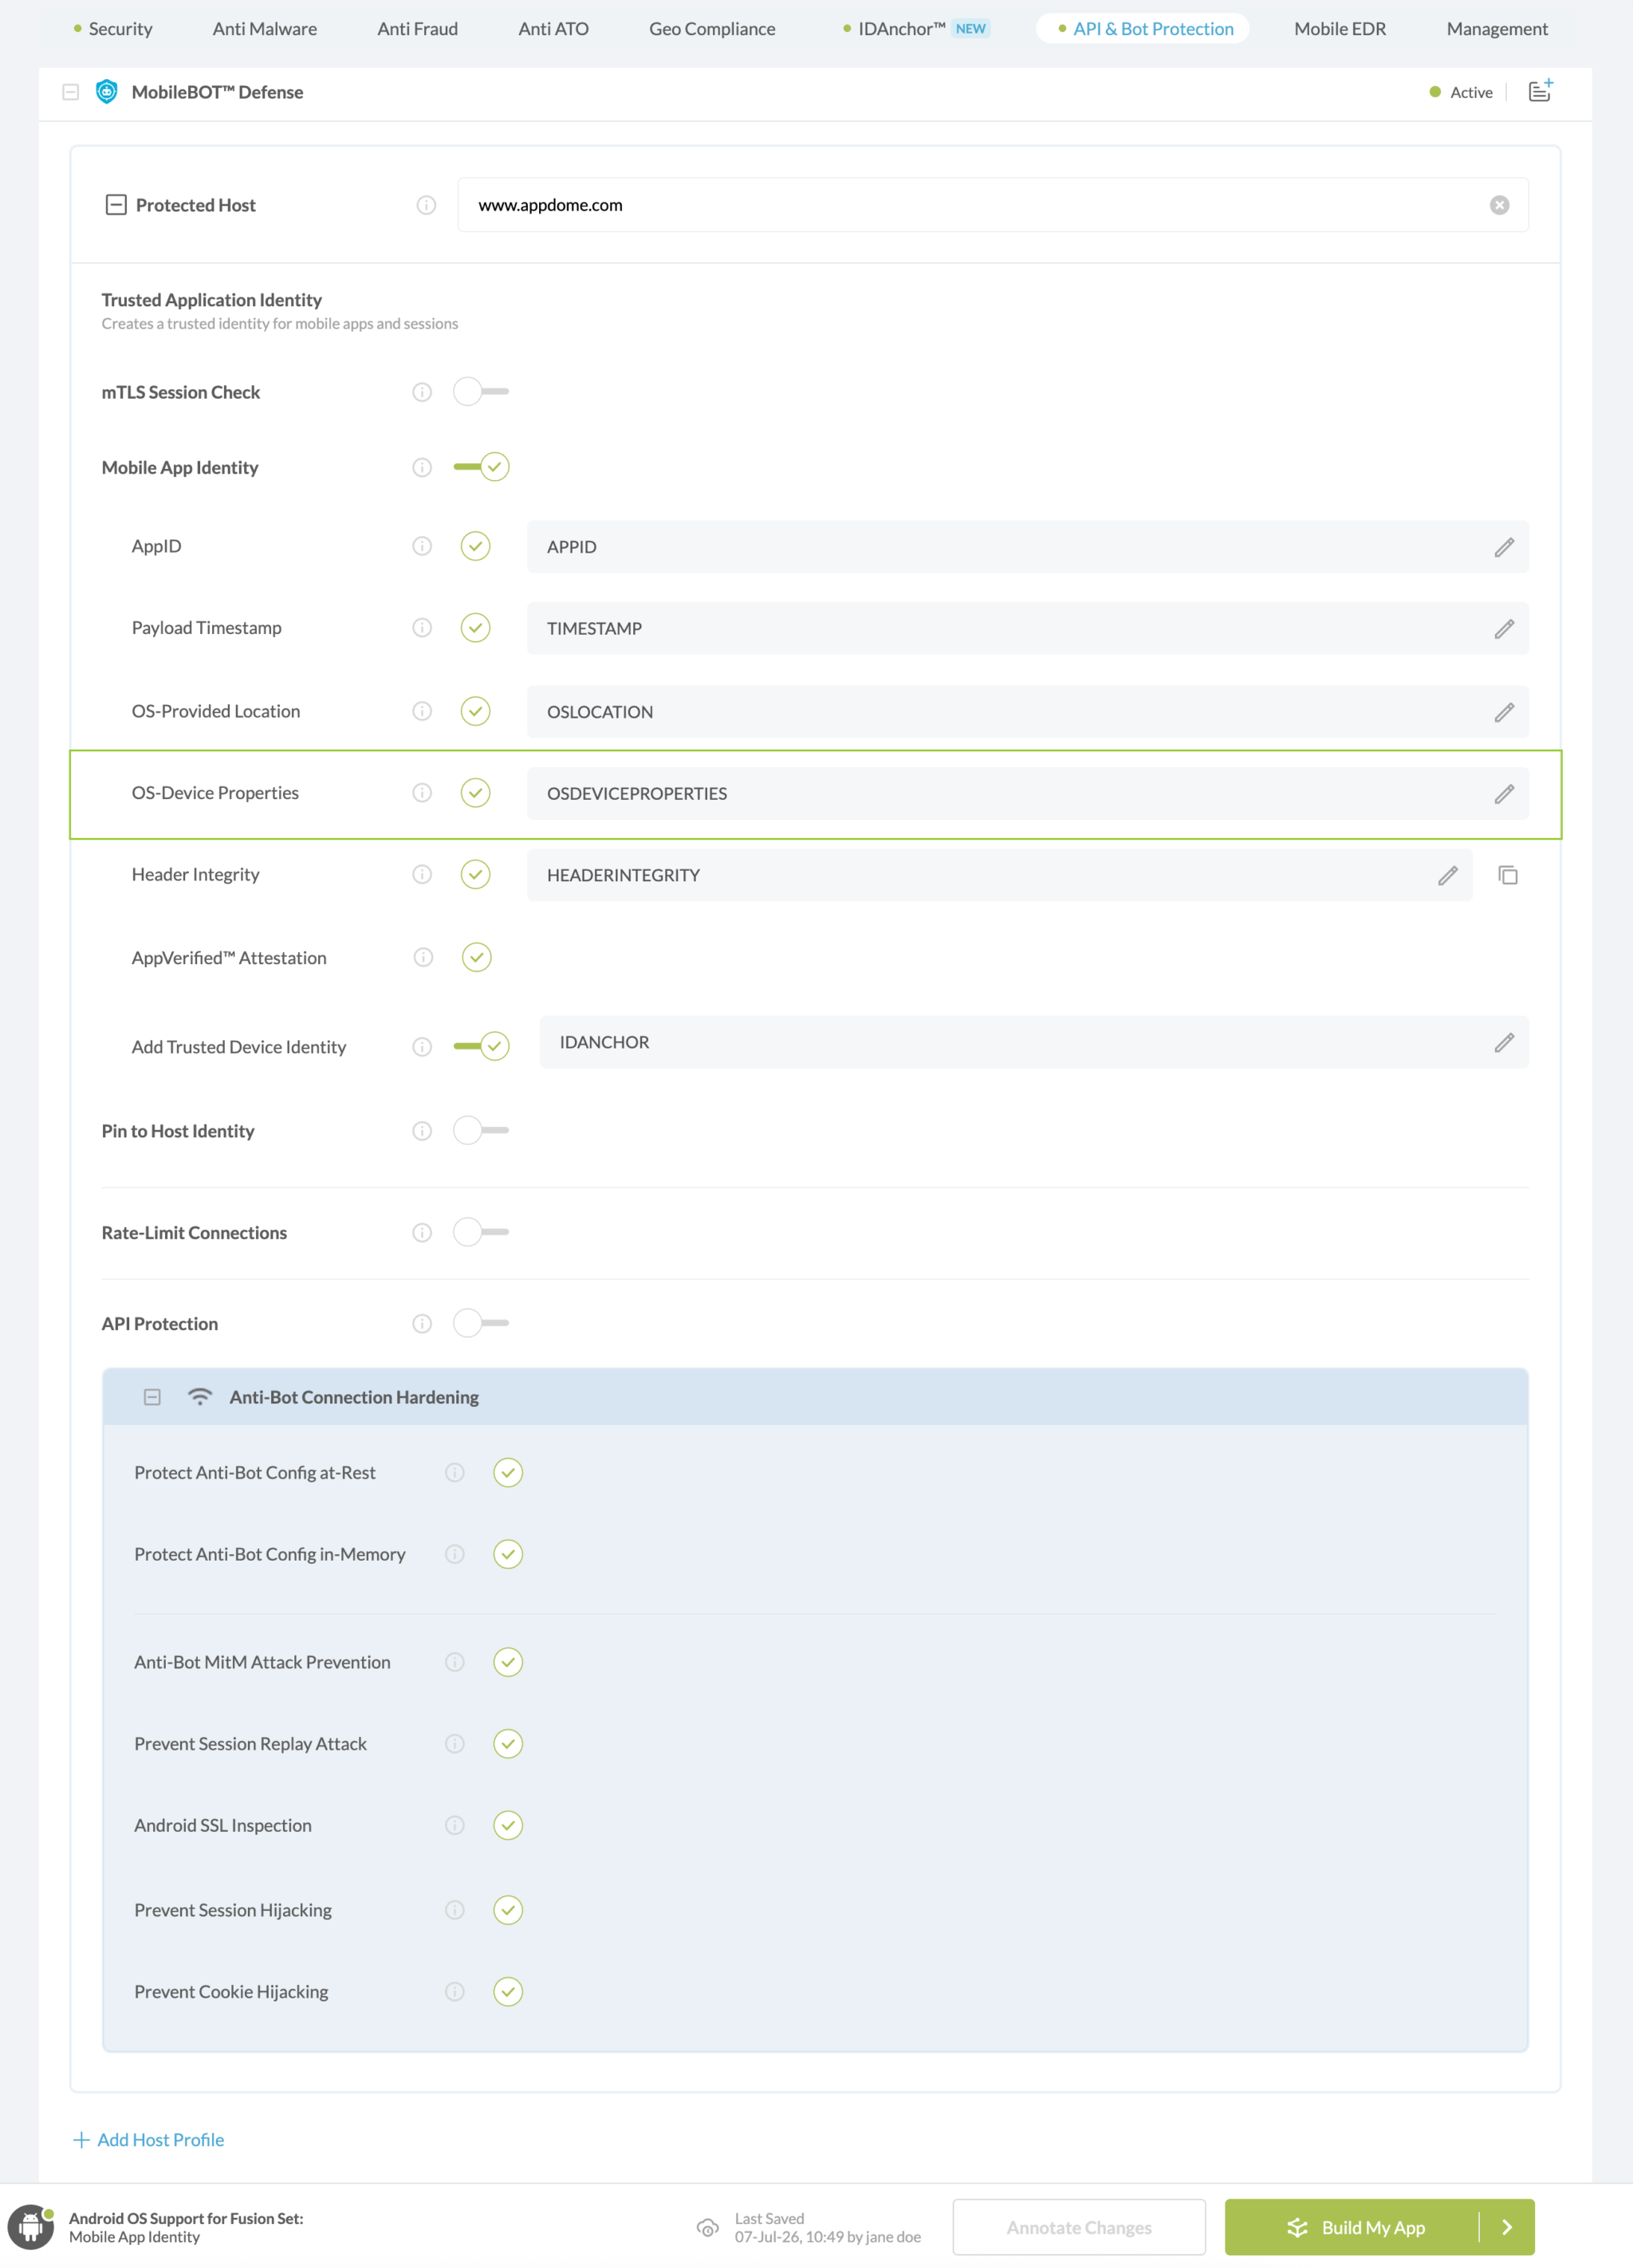This screenshot has width=1633, height=2268.
Task: Uncheck Android SSL Inspection
Action: [508, 1826]
